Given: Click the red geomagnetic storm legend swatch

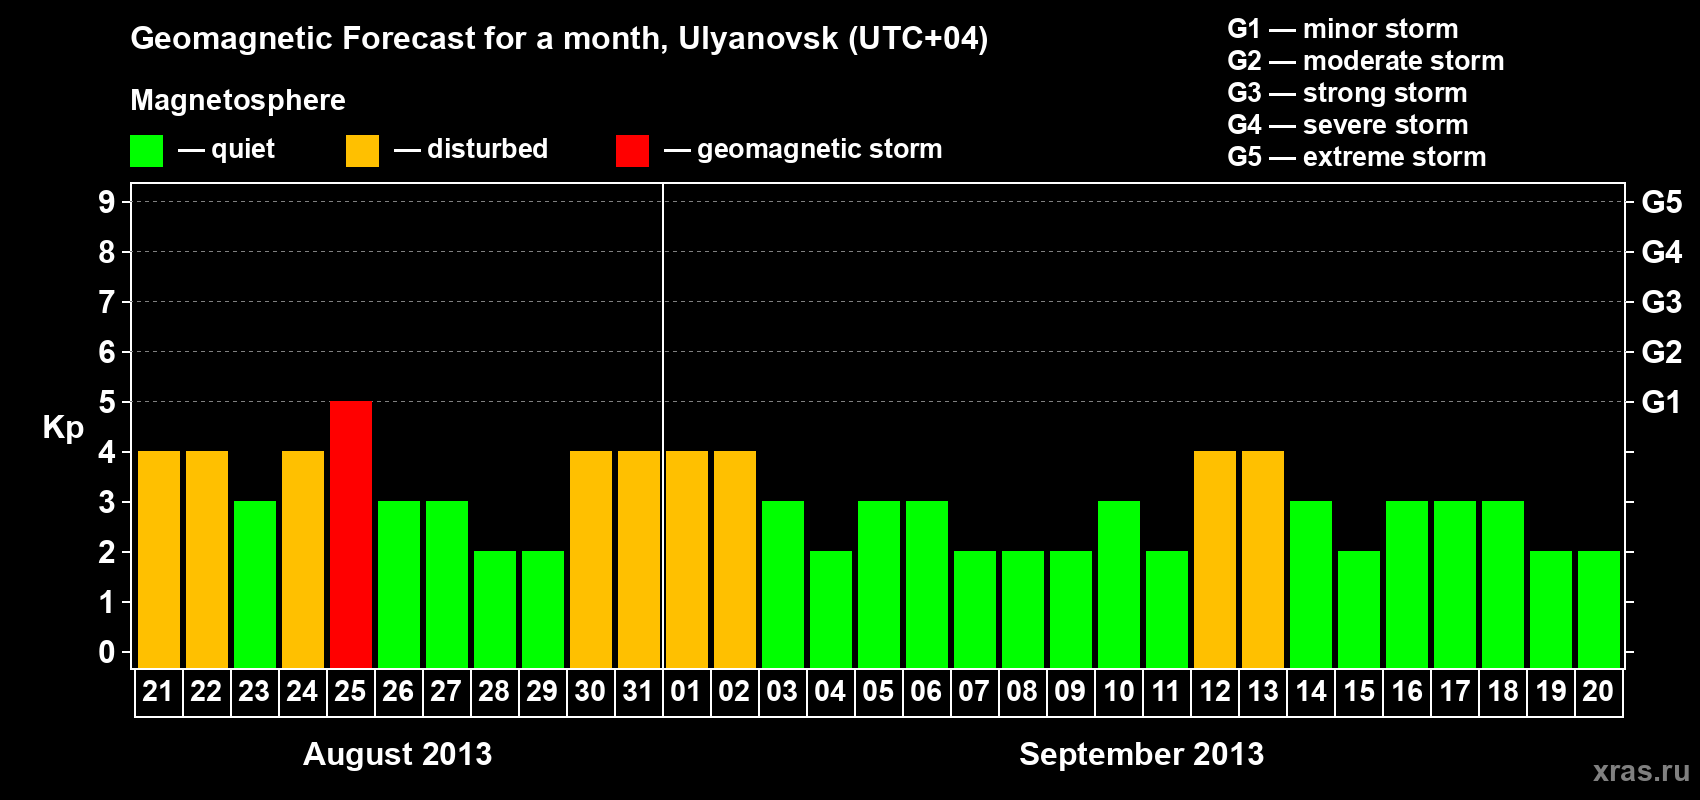Looking at the screenshot, I should click(x=633, y=151).
